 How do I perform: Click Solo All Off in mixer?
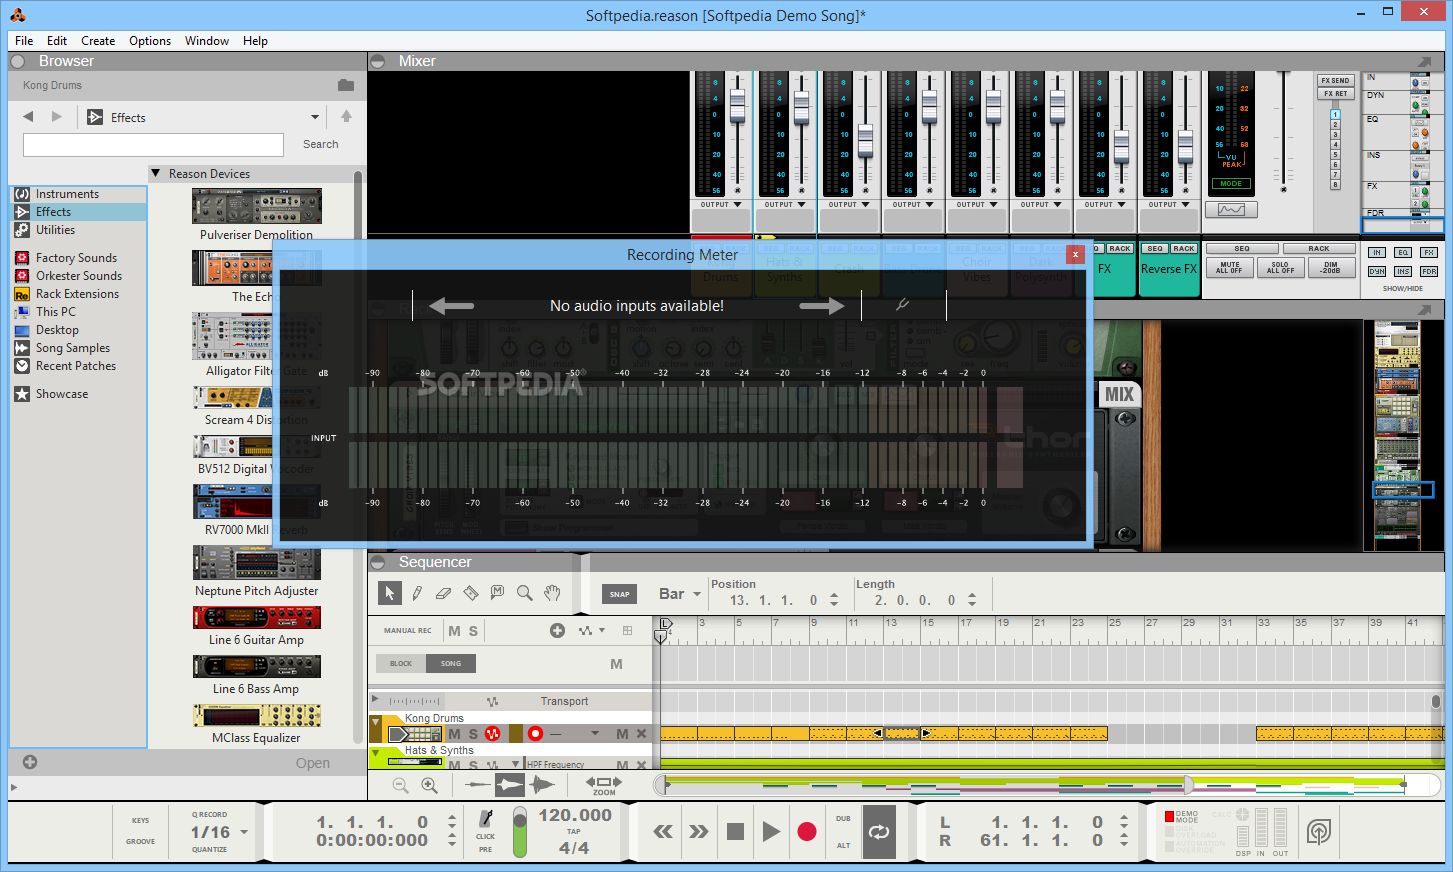1280,268
